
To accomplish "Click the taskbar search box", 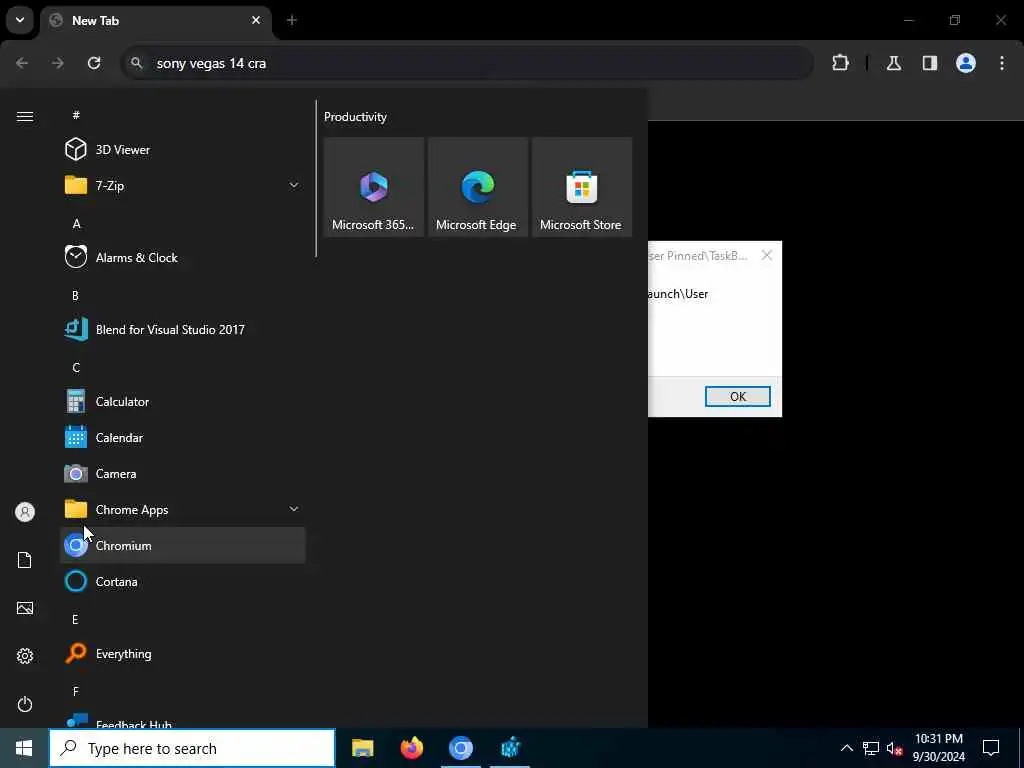I will coord(193,748).
